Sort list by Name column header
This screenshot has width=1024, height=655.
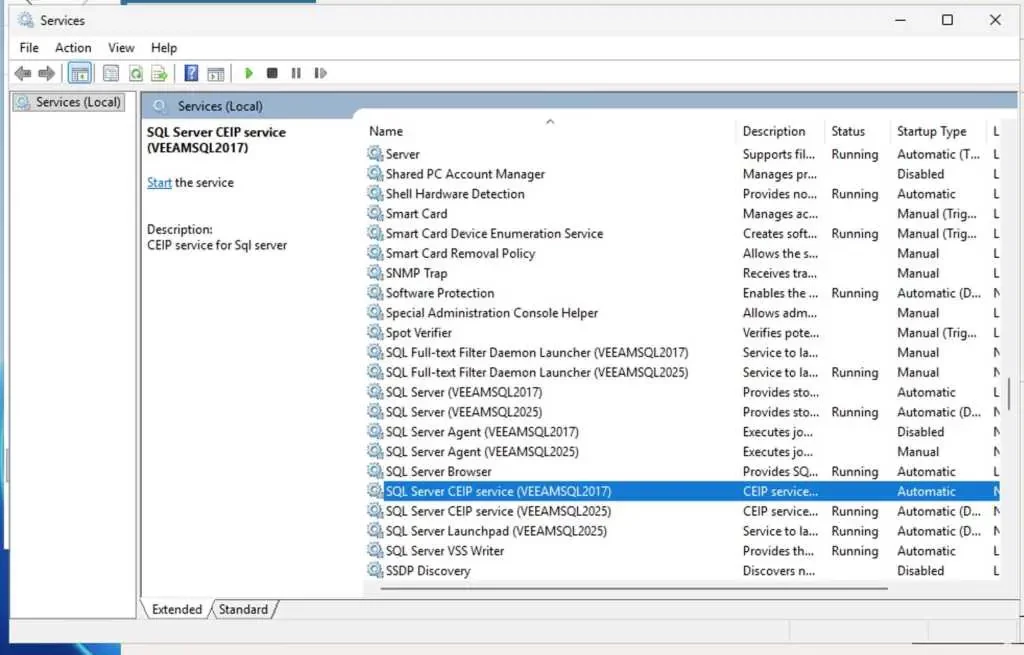pyautogui.click(x=386, y=131)
